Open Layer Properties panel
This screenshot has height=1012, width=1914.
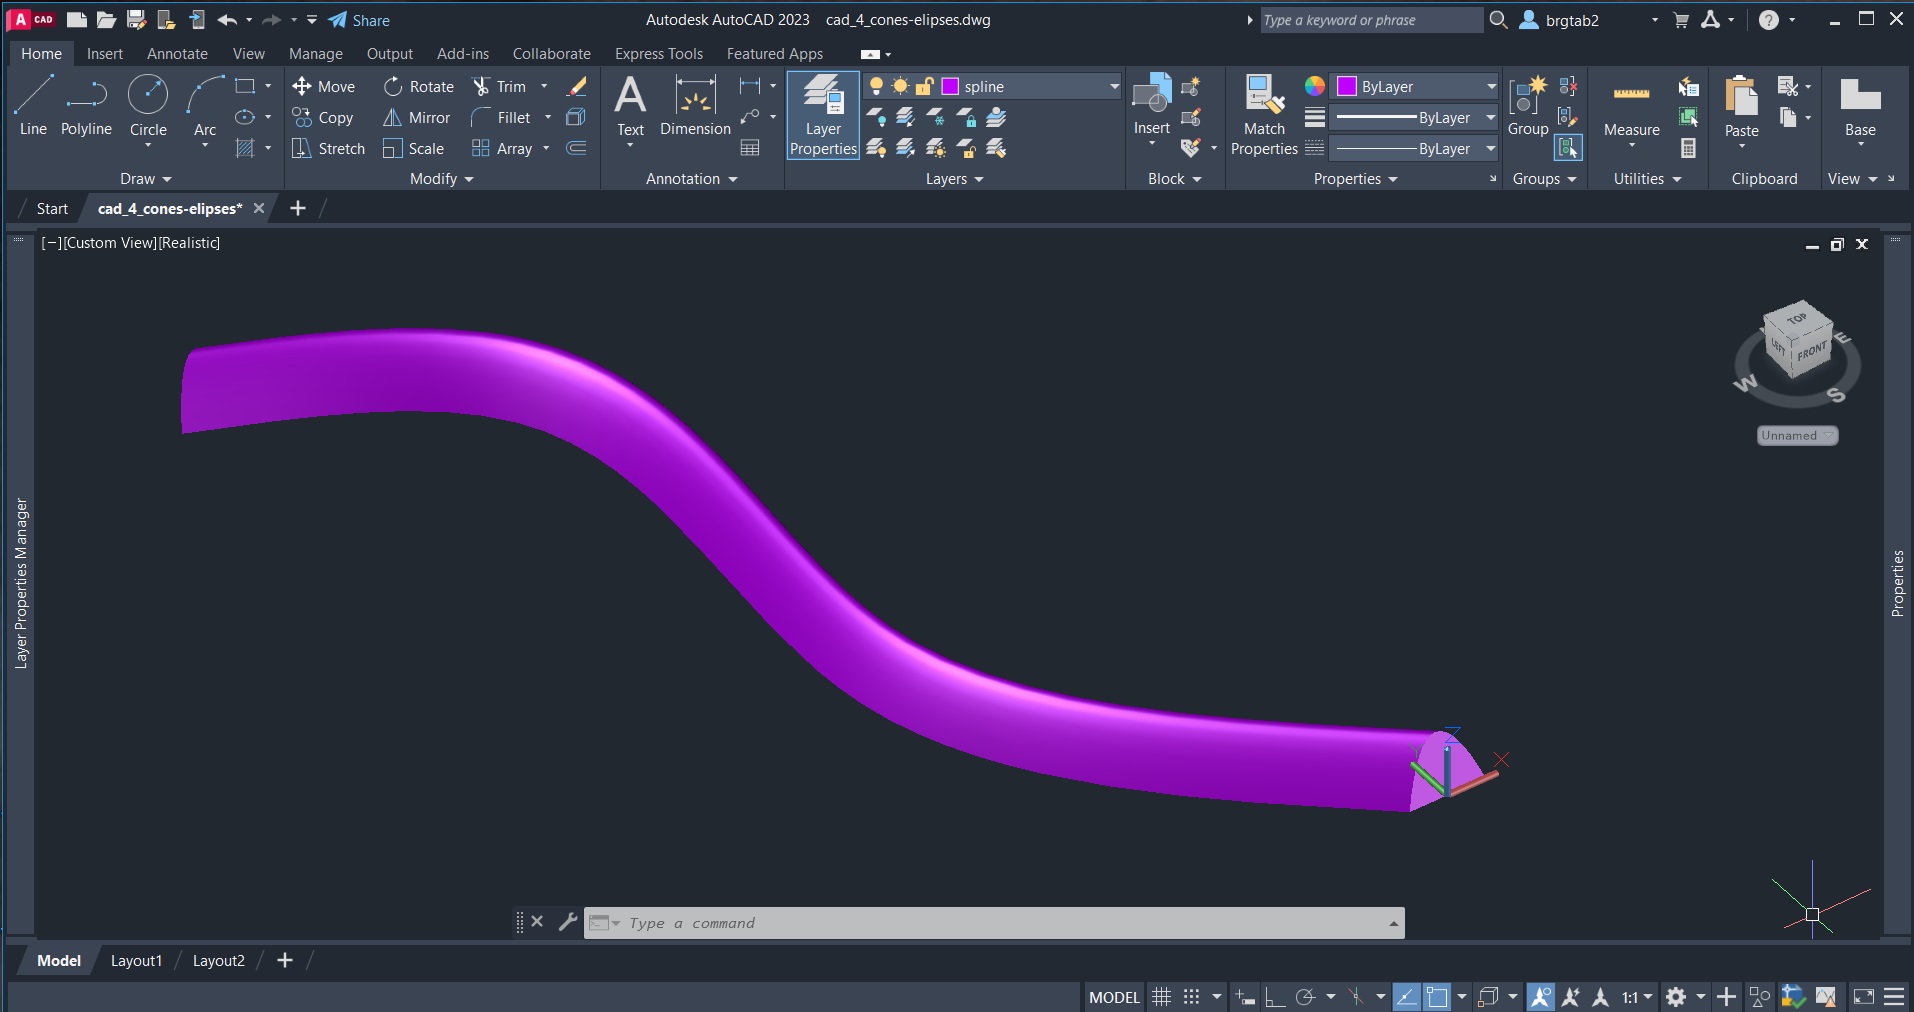tap(823, 115)
